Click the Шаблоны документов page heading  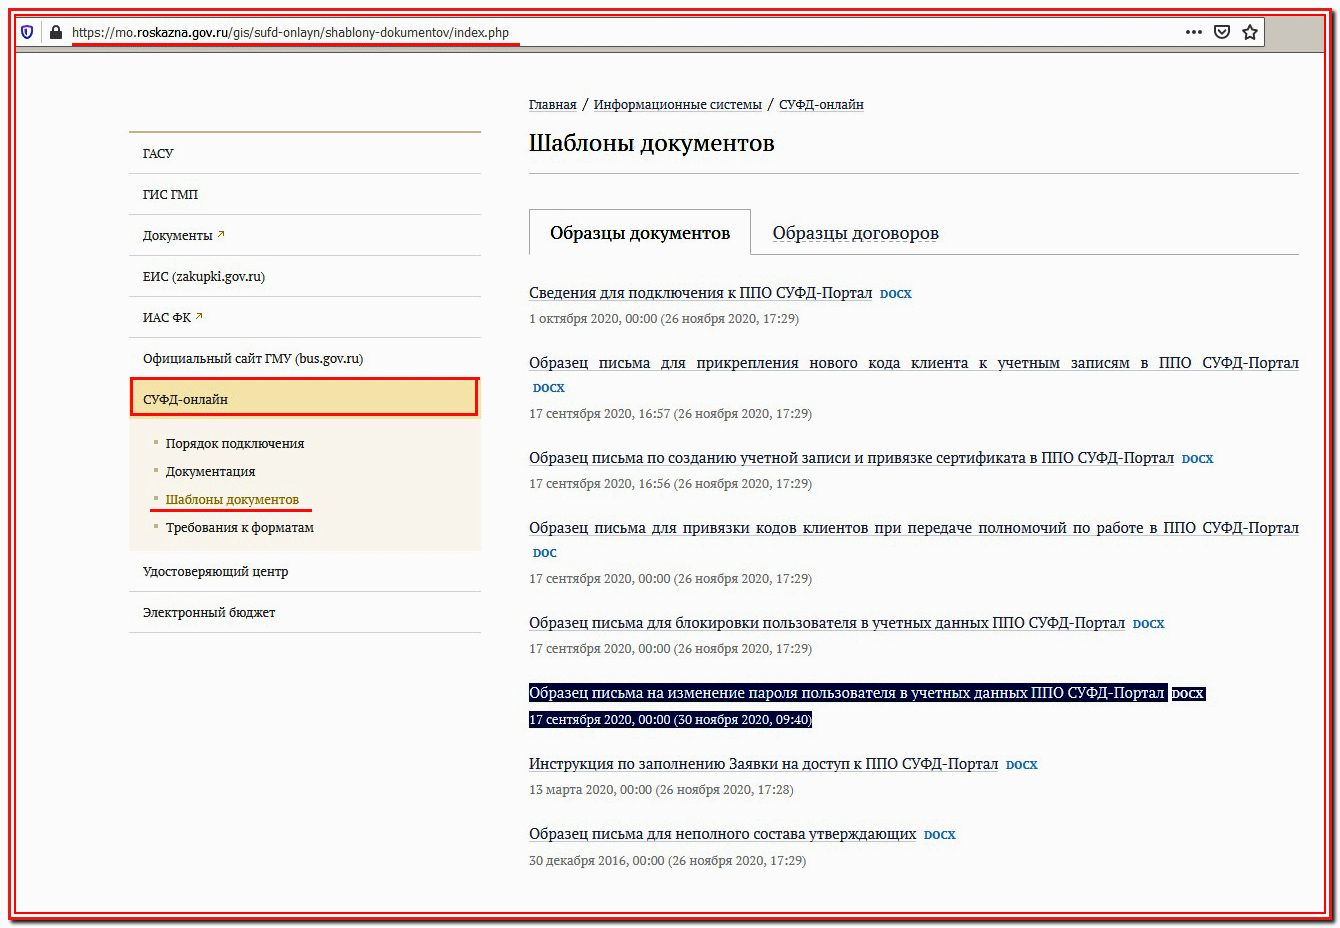pos(651,143)
